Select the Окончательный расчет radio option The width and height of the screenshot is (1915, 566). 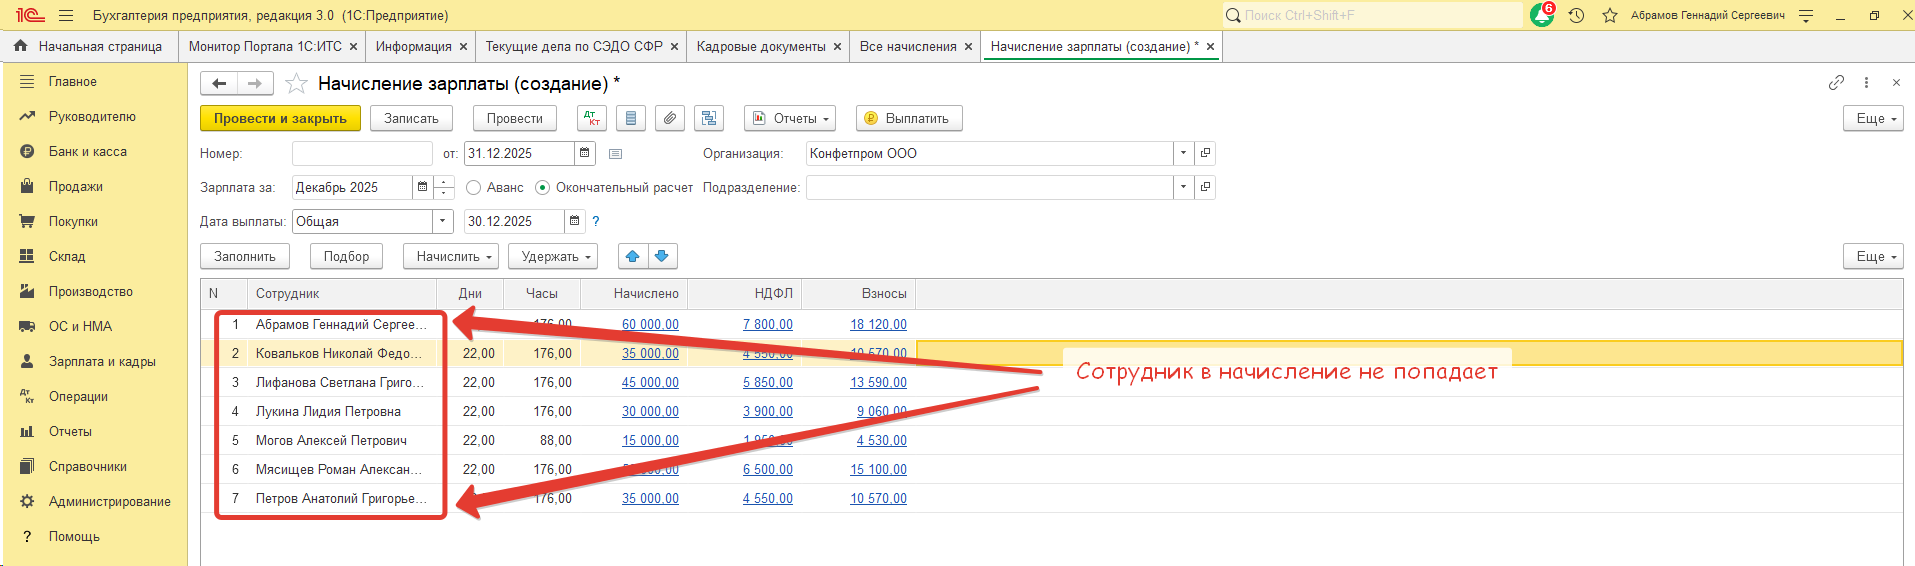(543, 188)
